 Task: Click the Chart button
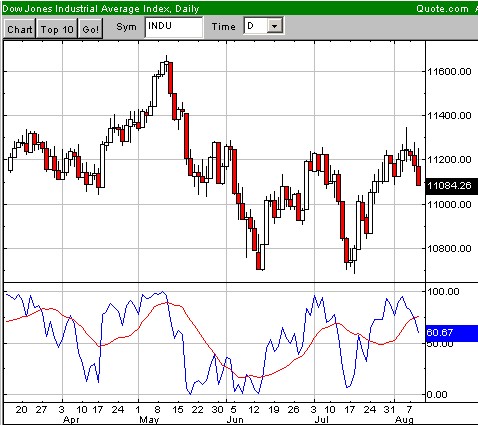click(20, 29)
